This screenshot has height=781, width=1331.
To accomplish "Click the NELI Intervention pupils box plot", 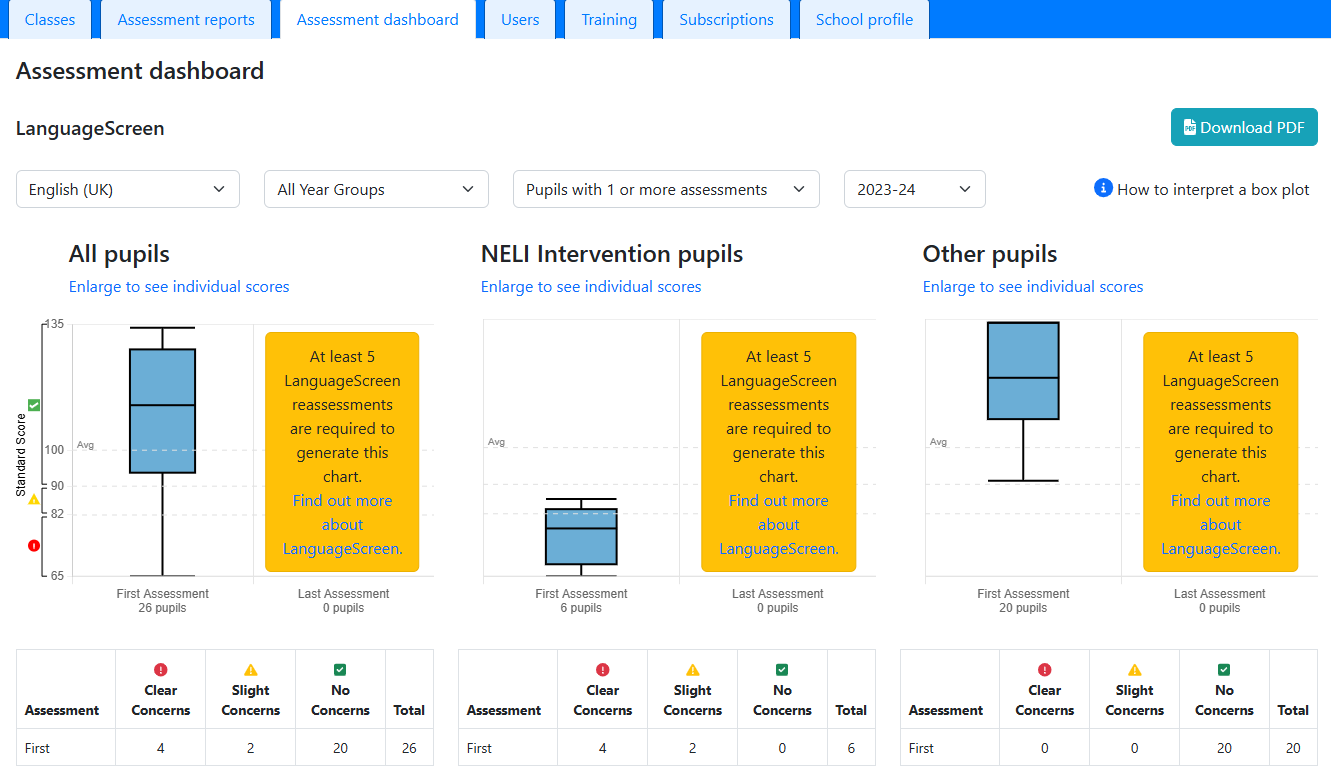I will pyautogui.click(x=581, y=536).
